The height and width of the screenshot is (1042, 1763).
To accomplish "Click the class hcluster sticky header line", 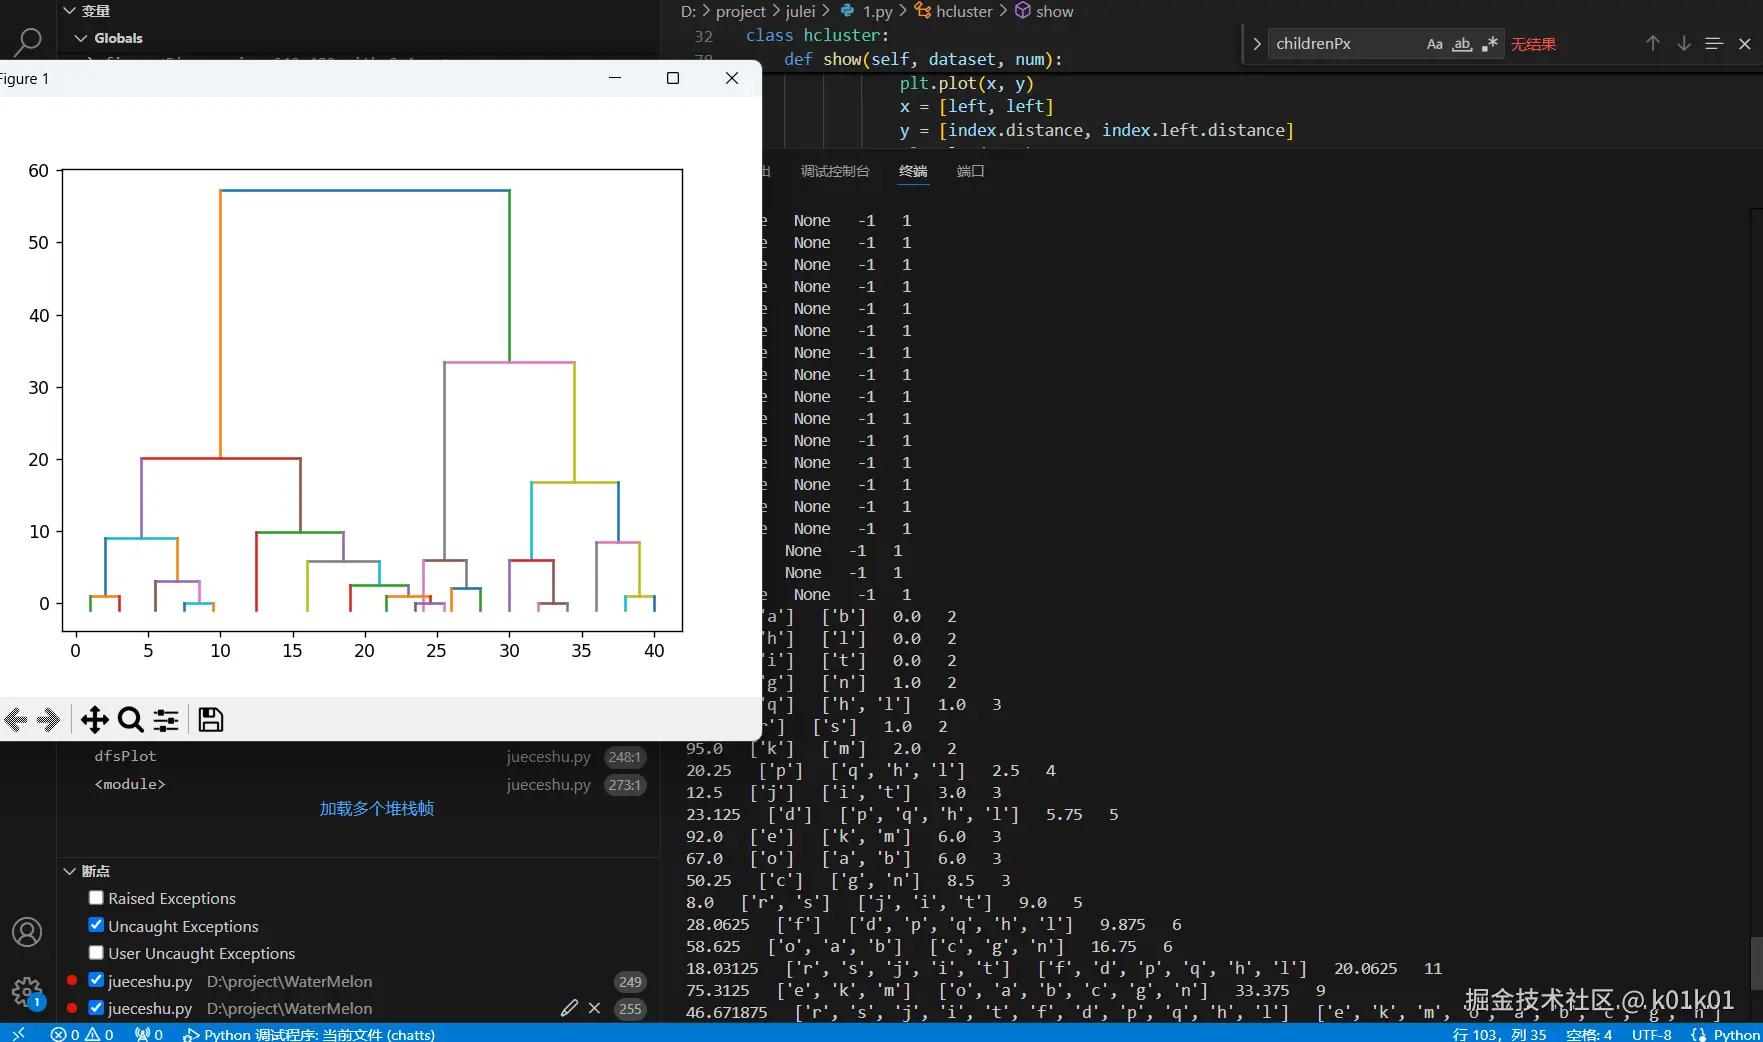I will click(817, 35).
